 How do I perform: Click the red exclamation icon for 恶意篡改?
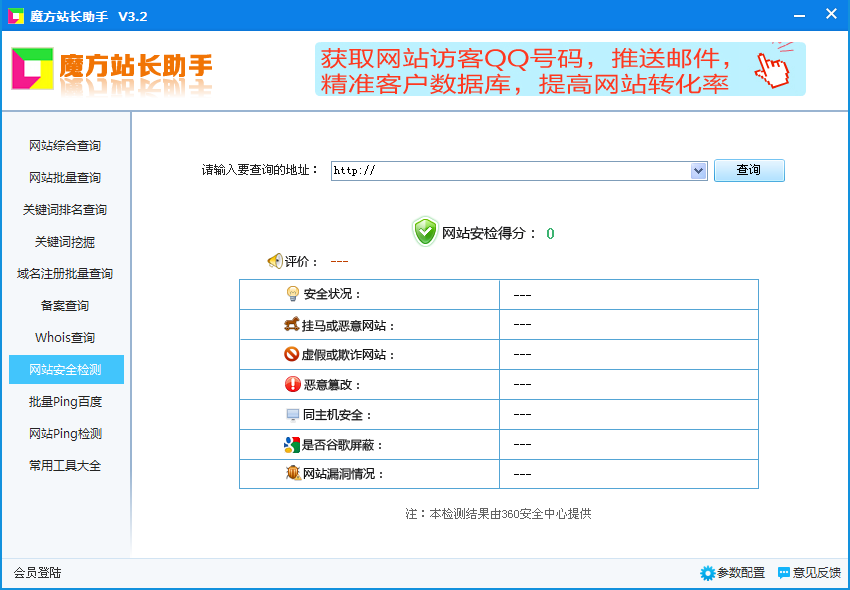[x=293, y=384]
